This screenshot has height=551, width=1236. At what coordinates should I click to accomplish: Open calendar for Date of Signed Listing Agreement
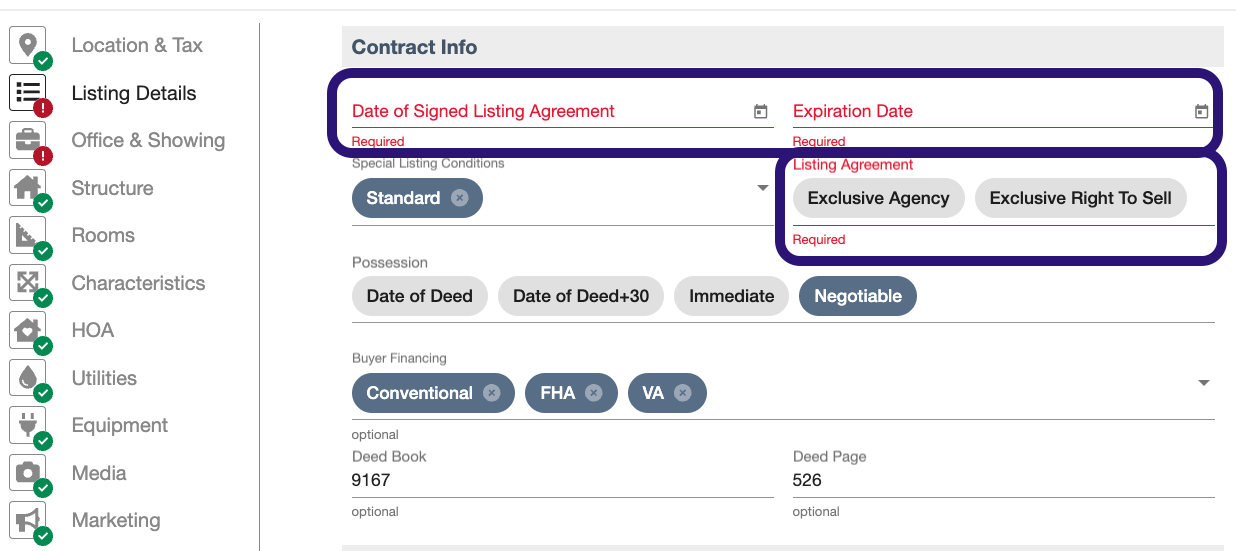click(x=760, y=112)
